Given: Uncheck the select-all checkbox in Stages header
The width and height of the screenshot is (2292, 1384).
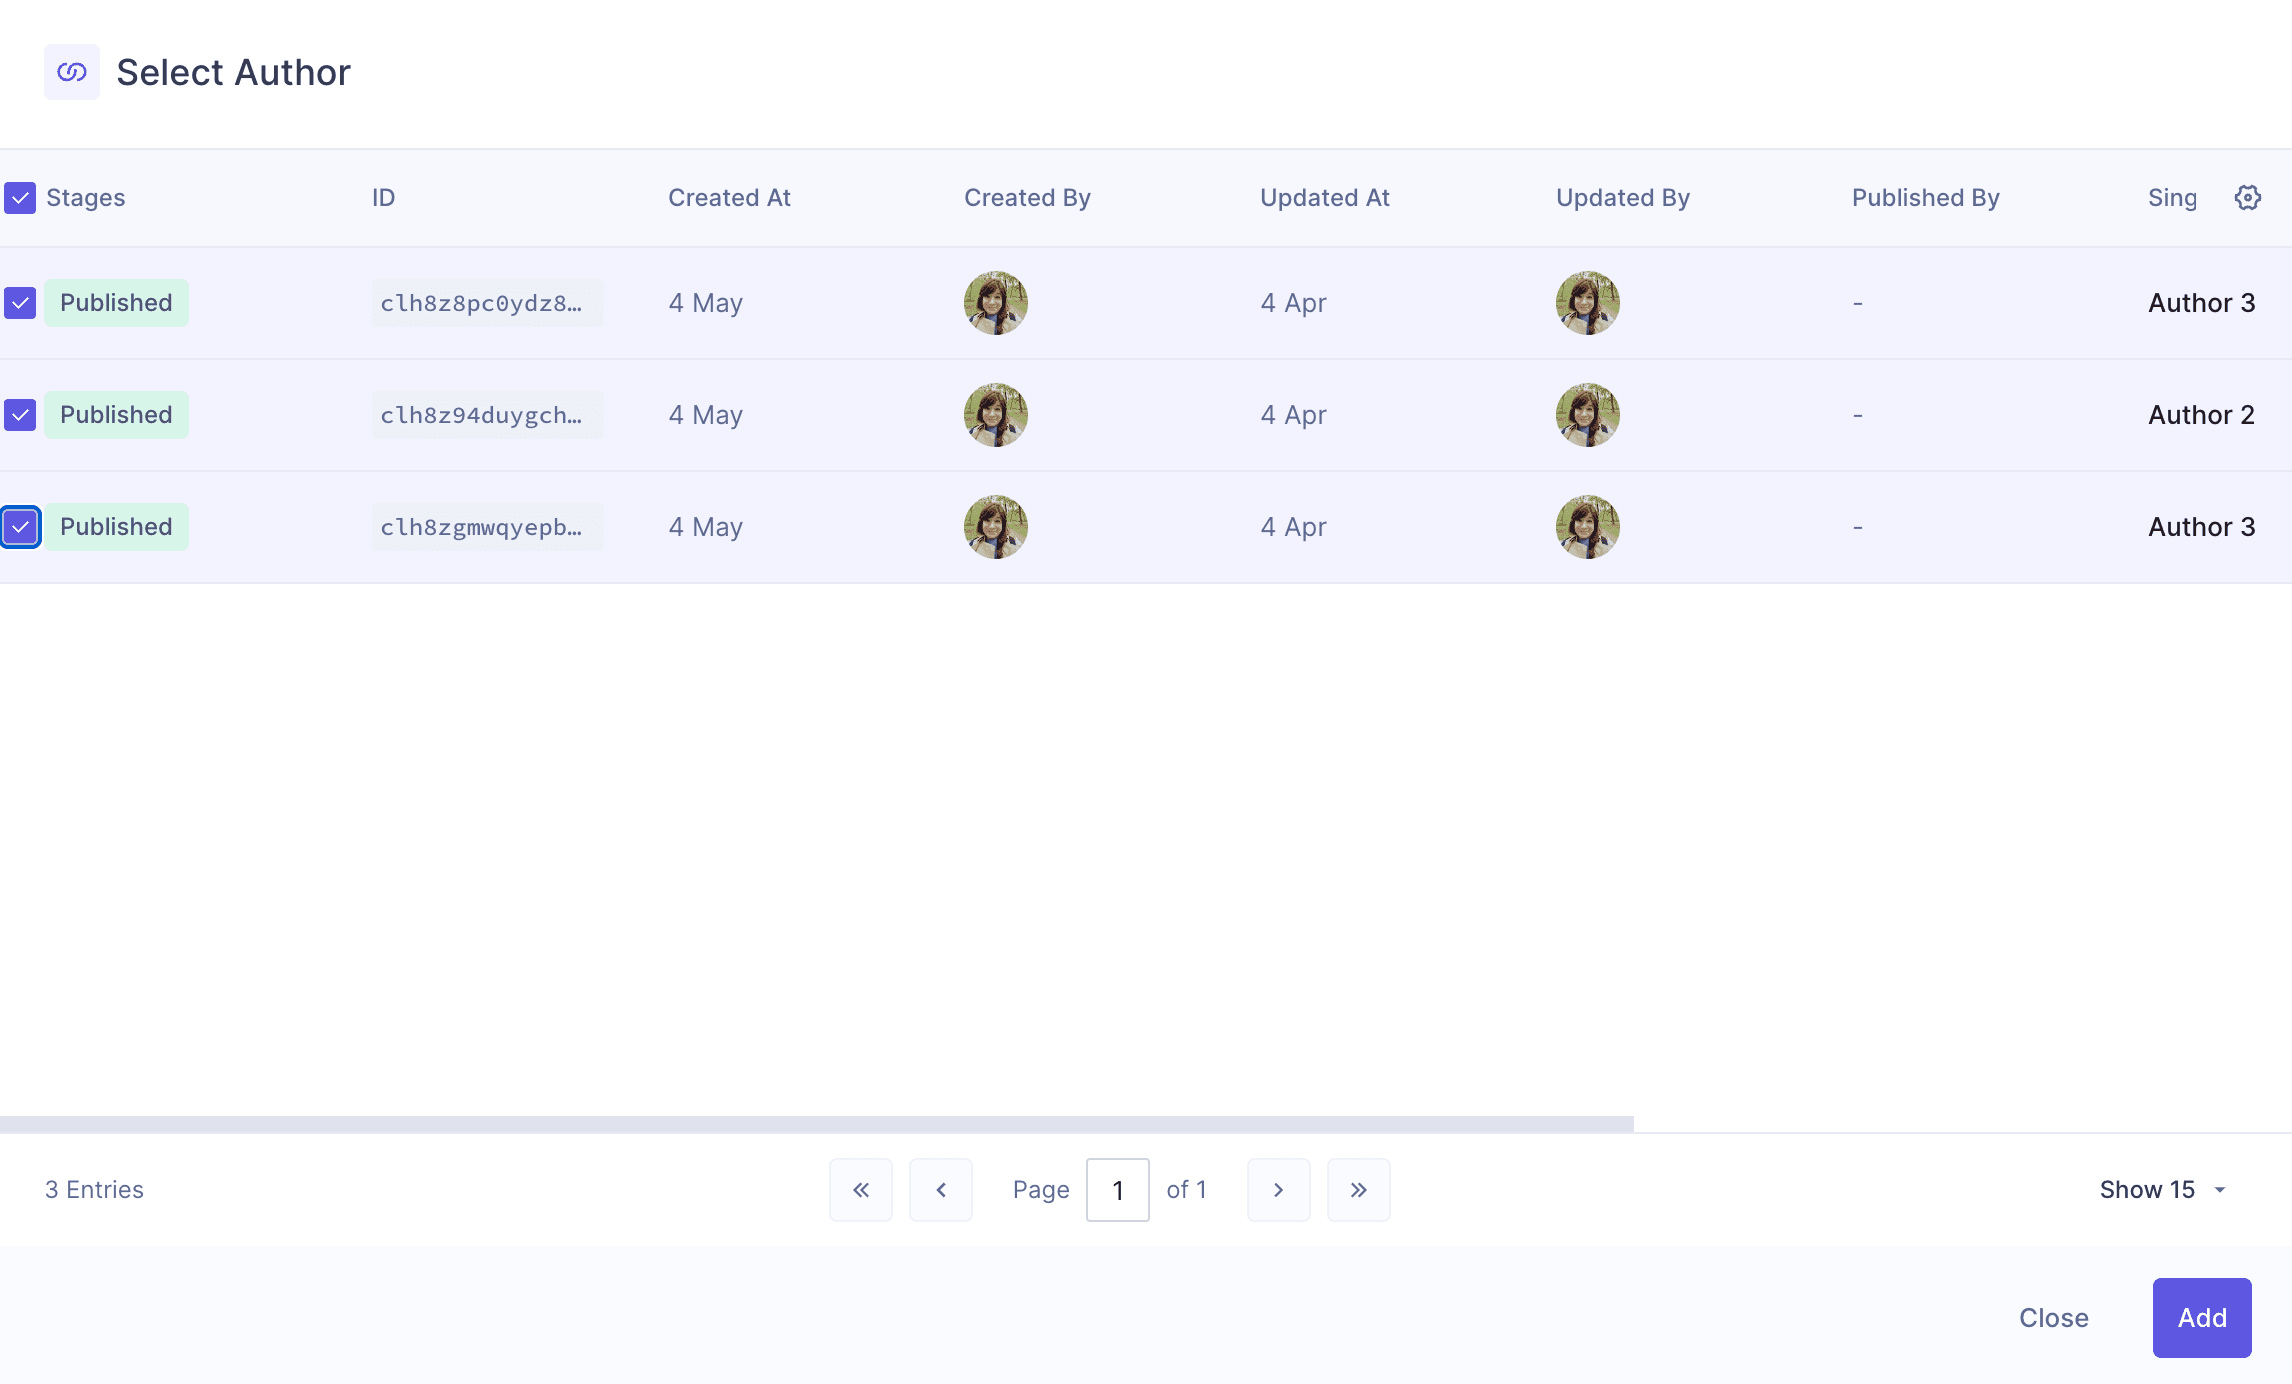Looking at the screenshot, I should point(20,197).
